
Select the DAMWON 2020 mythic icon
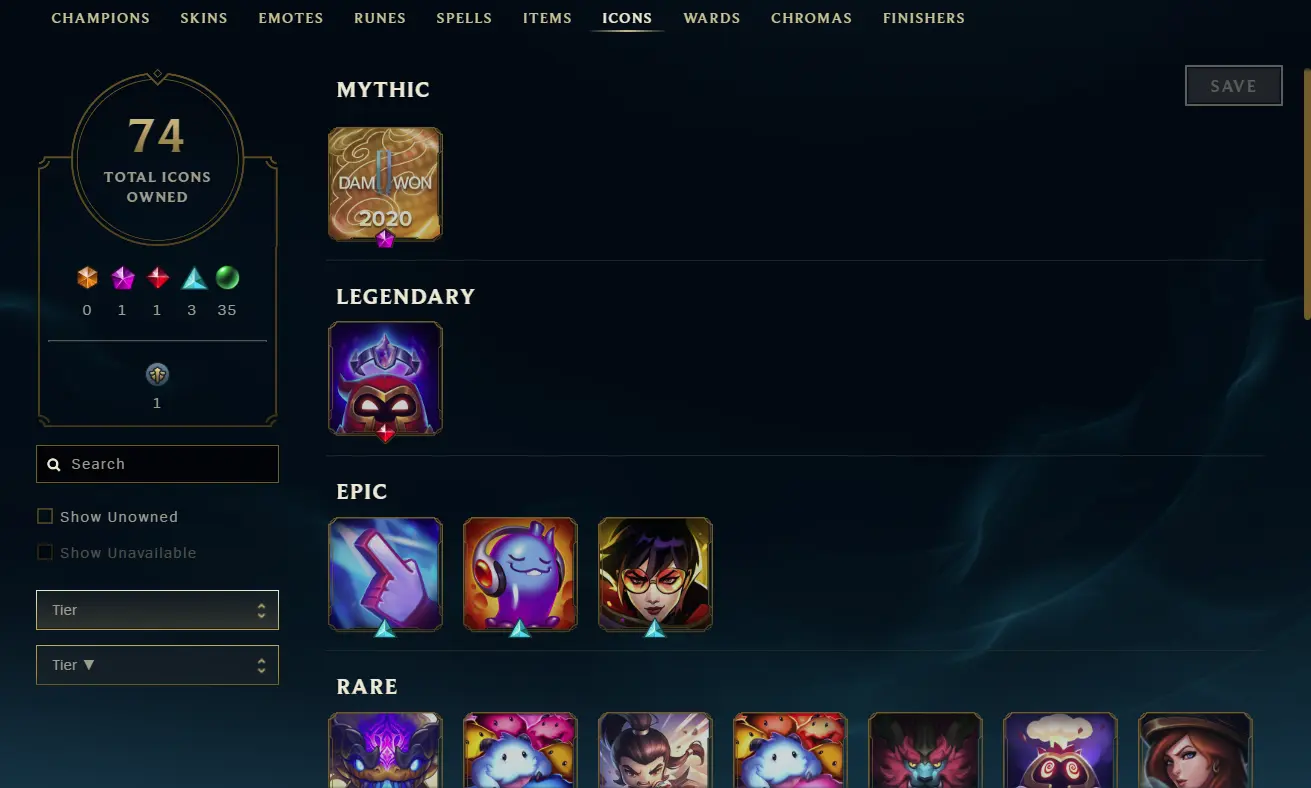coord(385,184)
